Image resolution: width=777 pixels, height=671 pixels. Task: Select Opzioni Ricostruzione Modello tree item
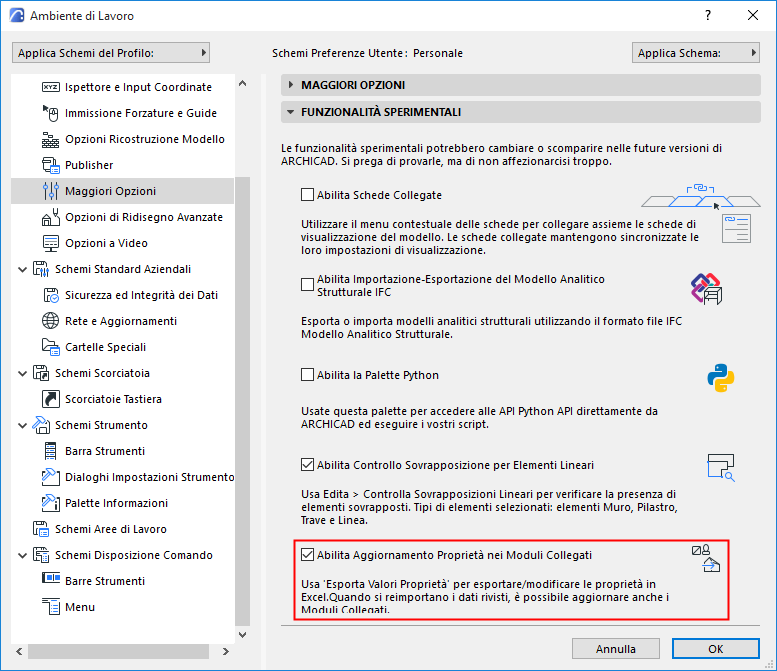coord(145,139)
